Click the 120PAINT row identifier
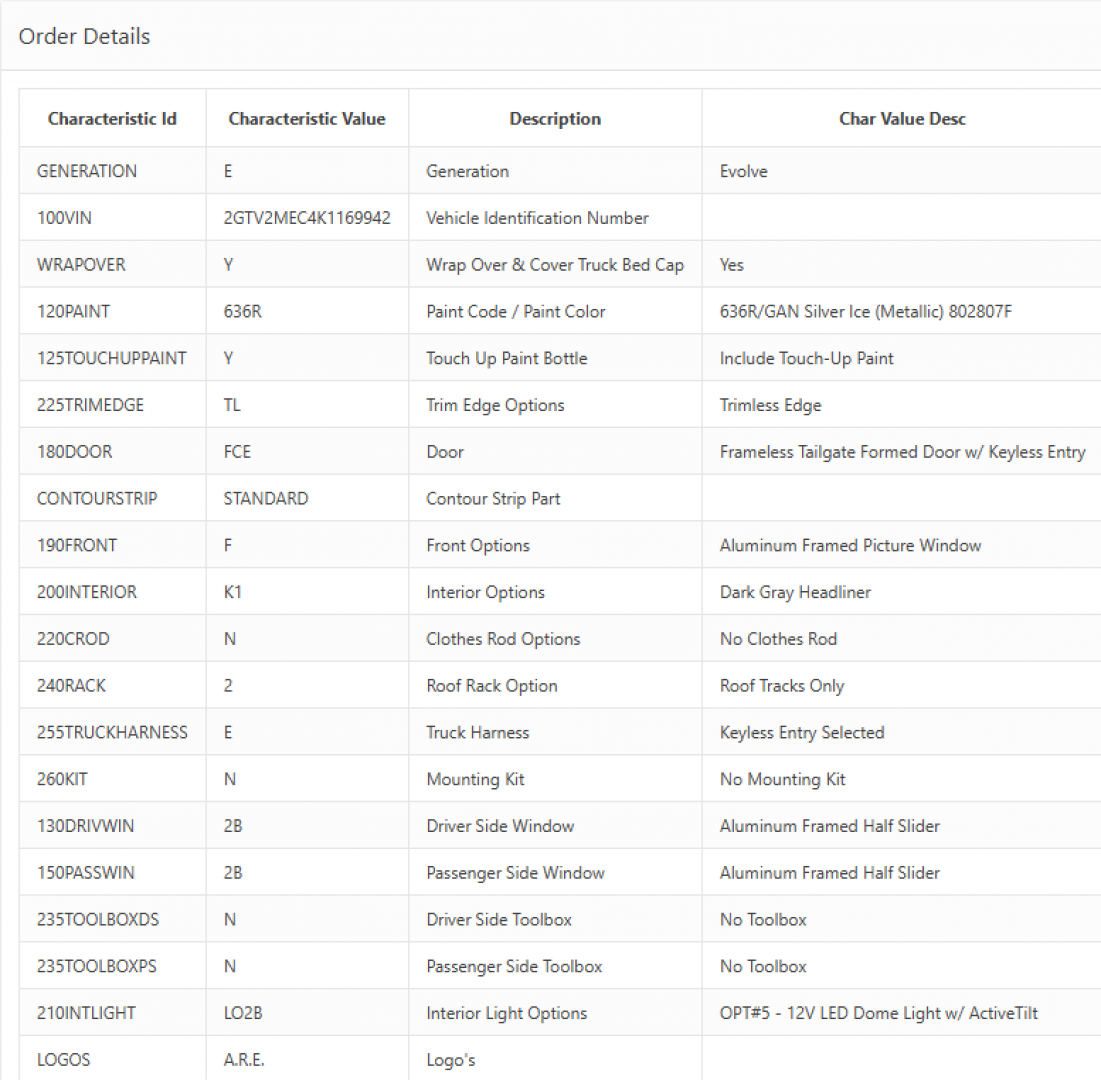 [x=73, y=312]
